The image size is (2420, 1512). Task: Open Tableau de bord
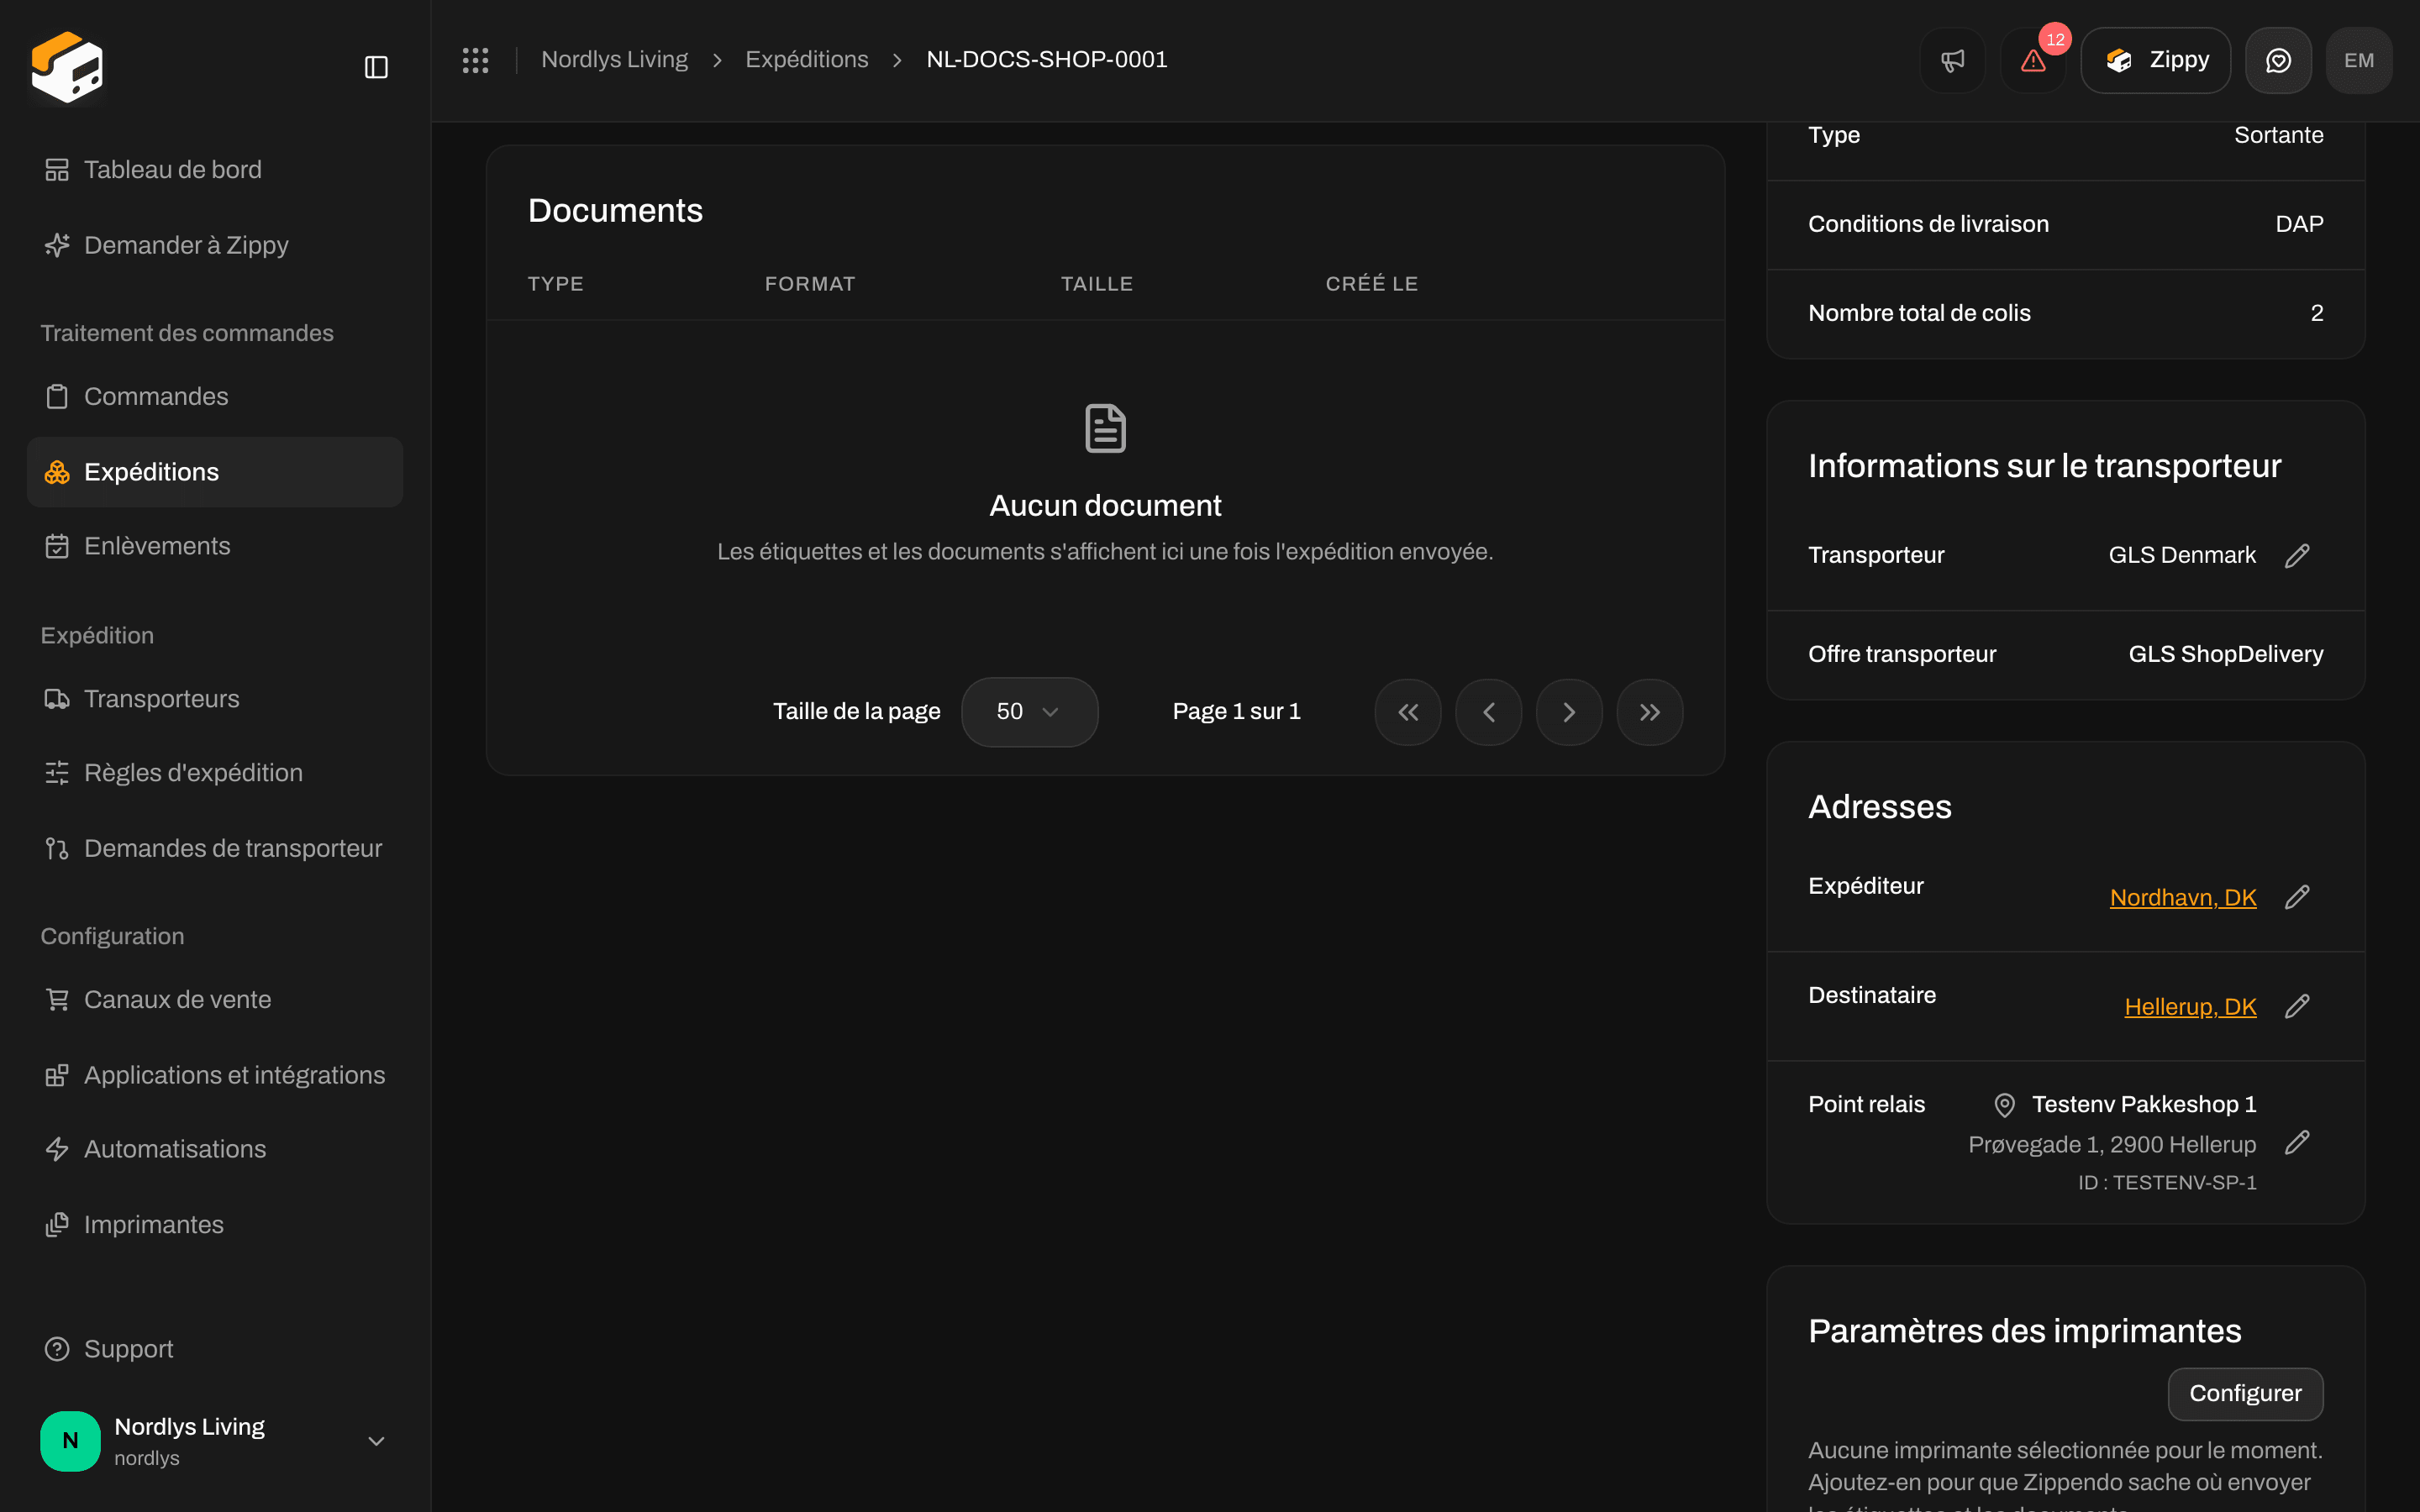(215, 170)
